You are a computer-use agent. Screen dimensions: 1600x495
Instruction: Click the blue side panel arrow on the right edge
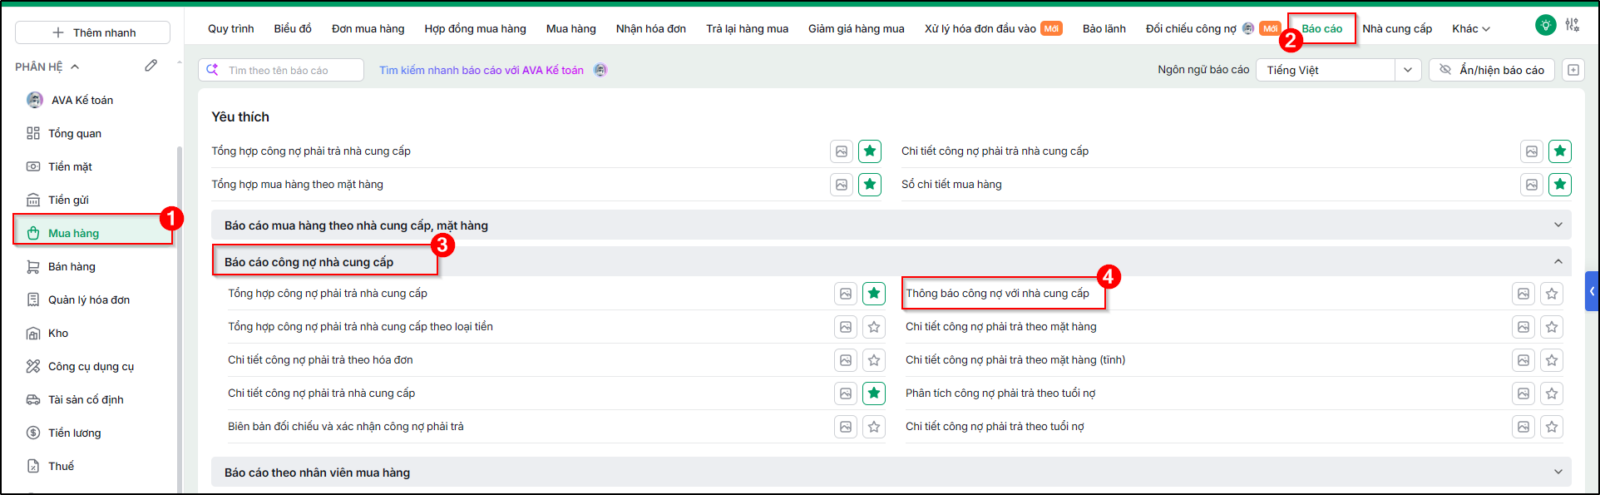[x=1592, y=292]
